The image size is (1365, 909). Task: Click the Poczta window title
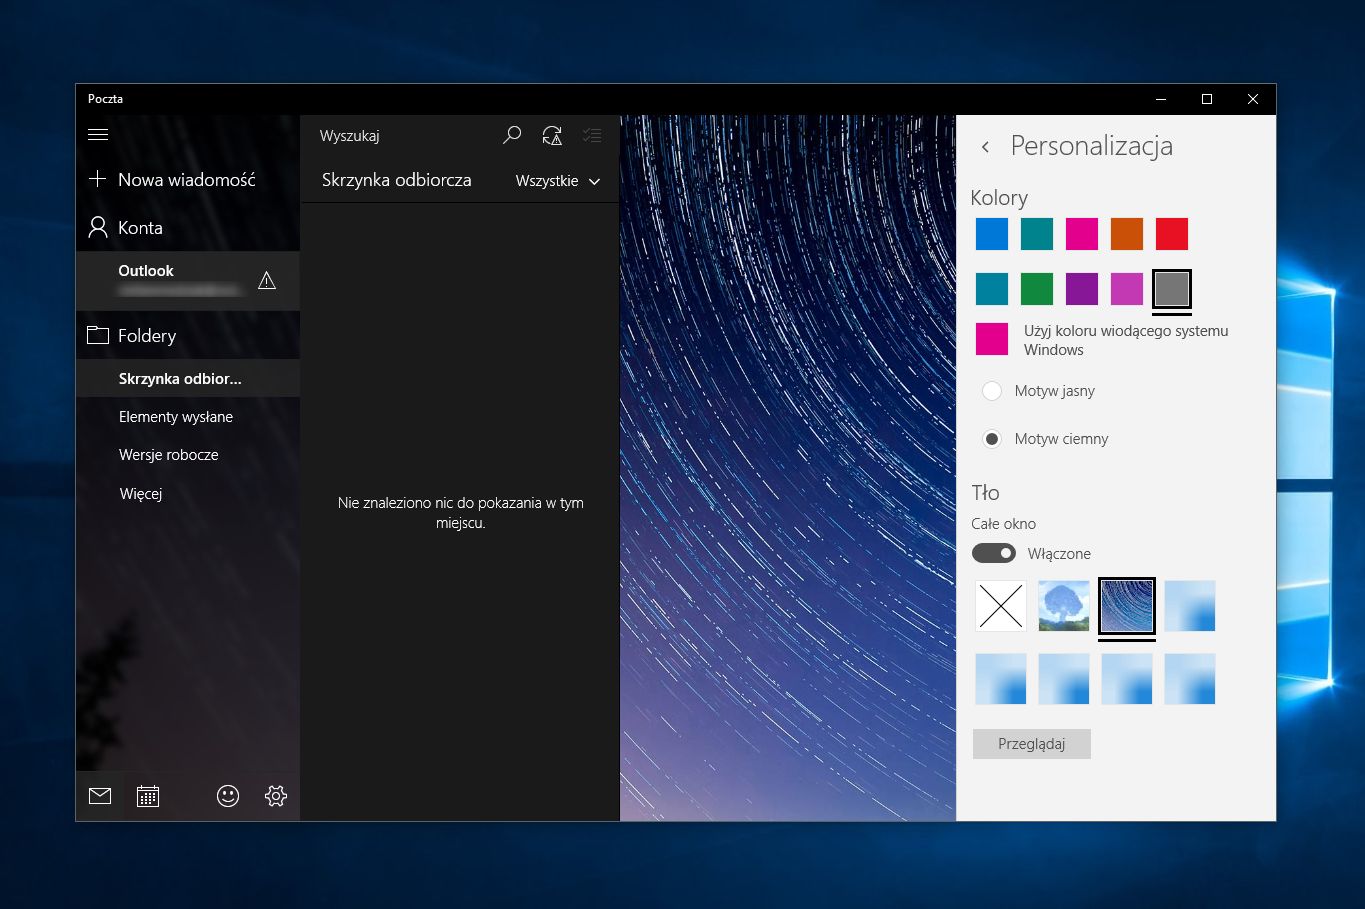(105, 99)
